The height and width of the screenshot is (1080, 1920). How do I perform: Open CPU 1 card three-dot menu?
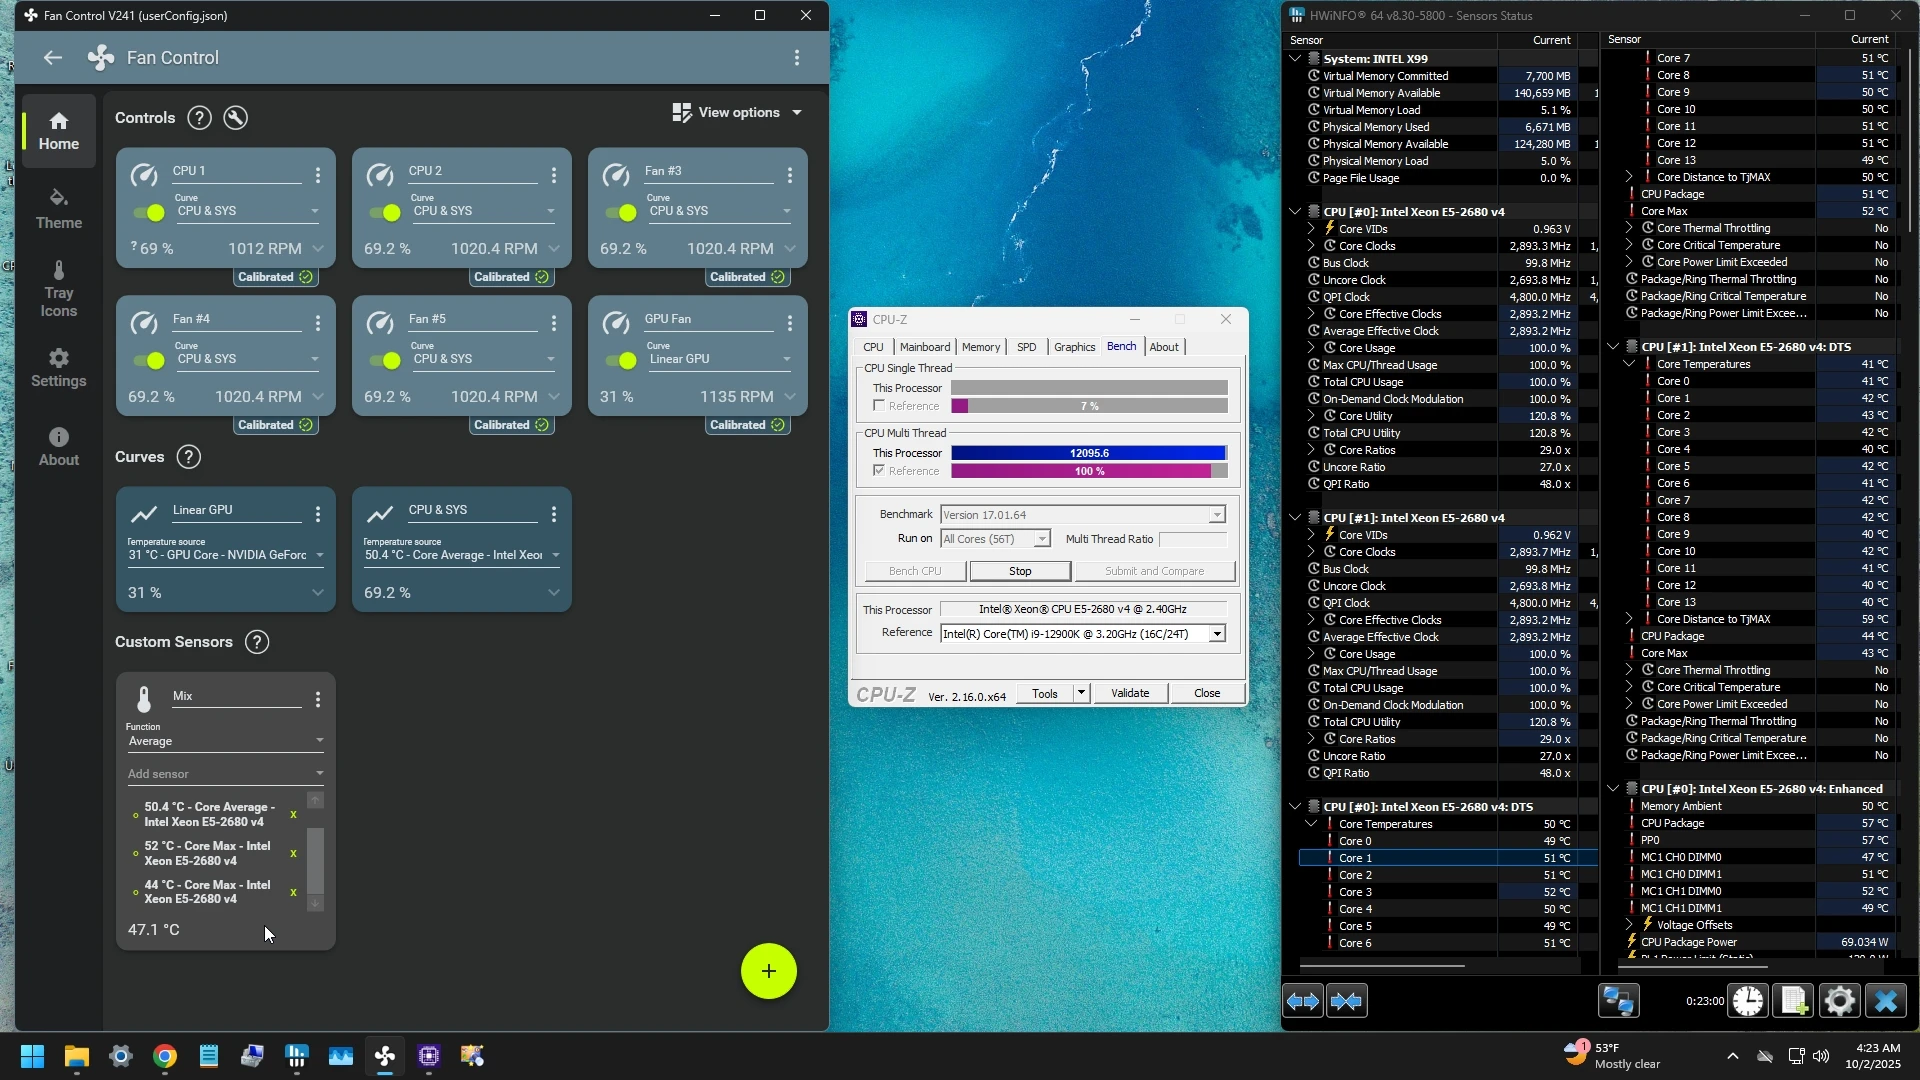pyautogui.click(x=318, y=176)
